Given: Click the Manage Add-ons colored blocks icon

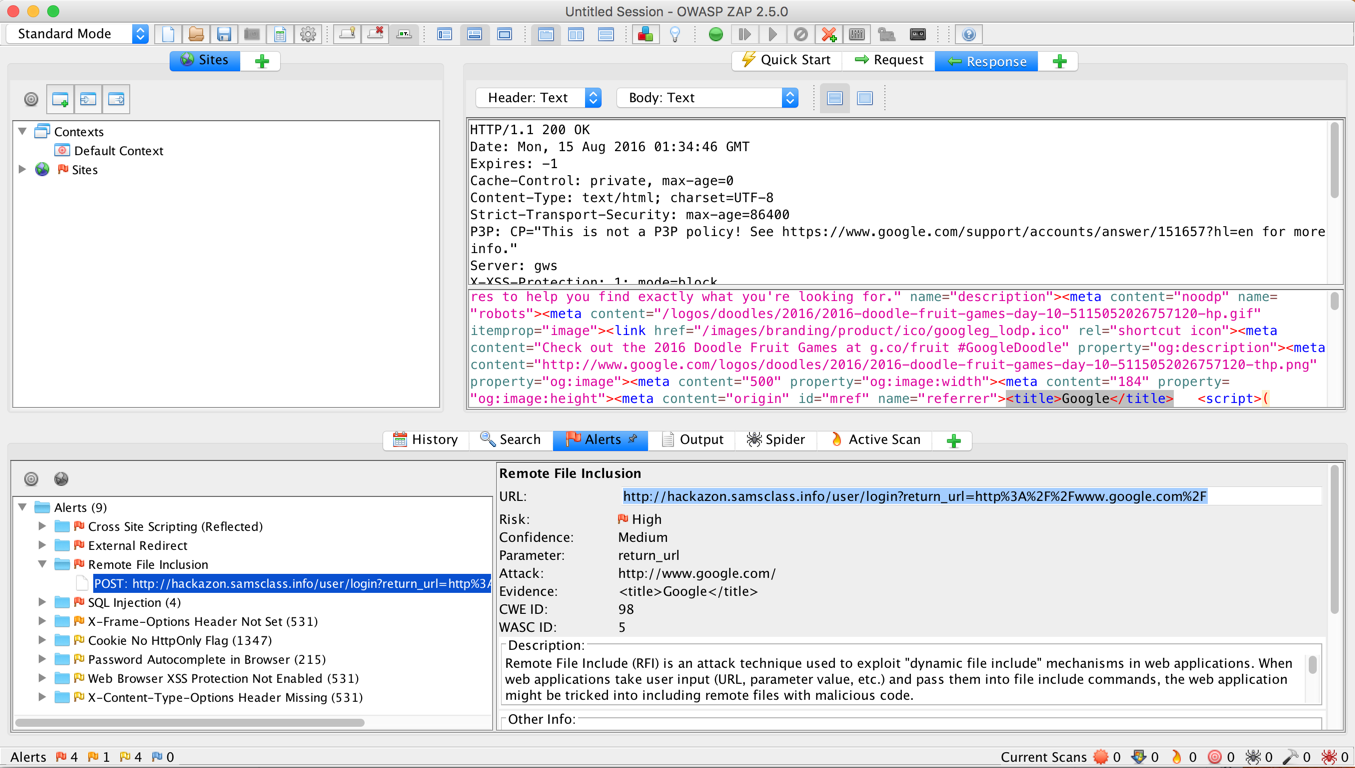Looking at the screenshot, I should (645, 34).
